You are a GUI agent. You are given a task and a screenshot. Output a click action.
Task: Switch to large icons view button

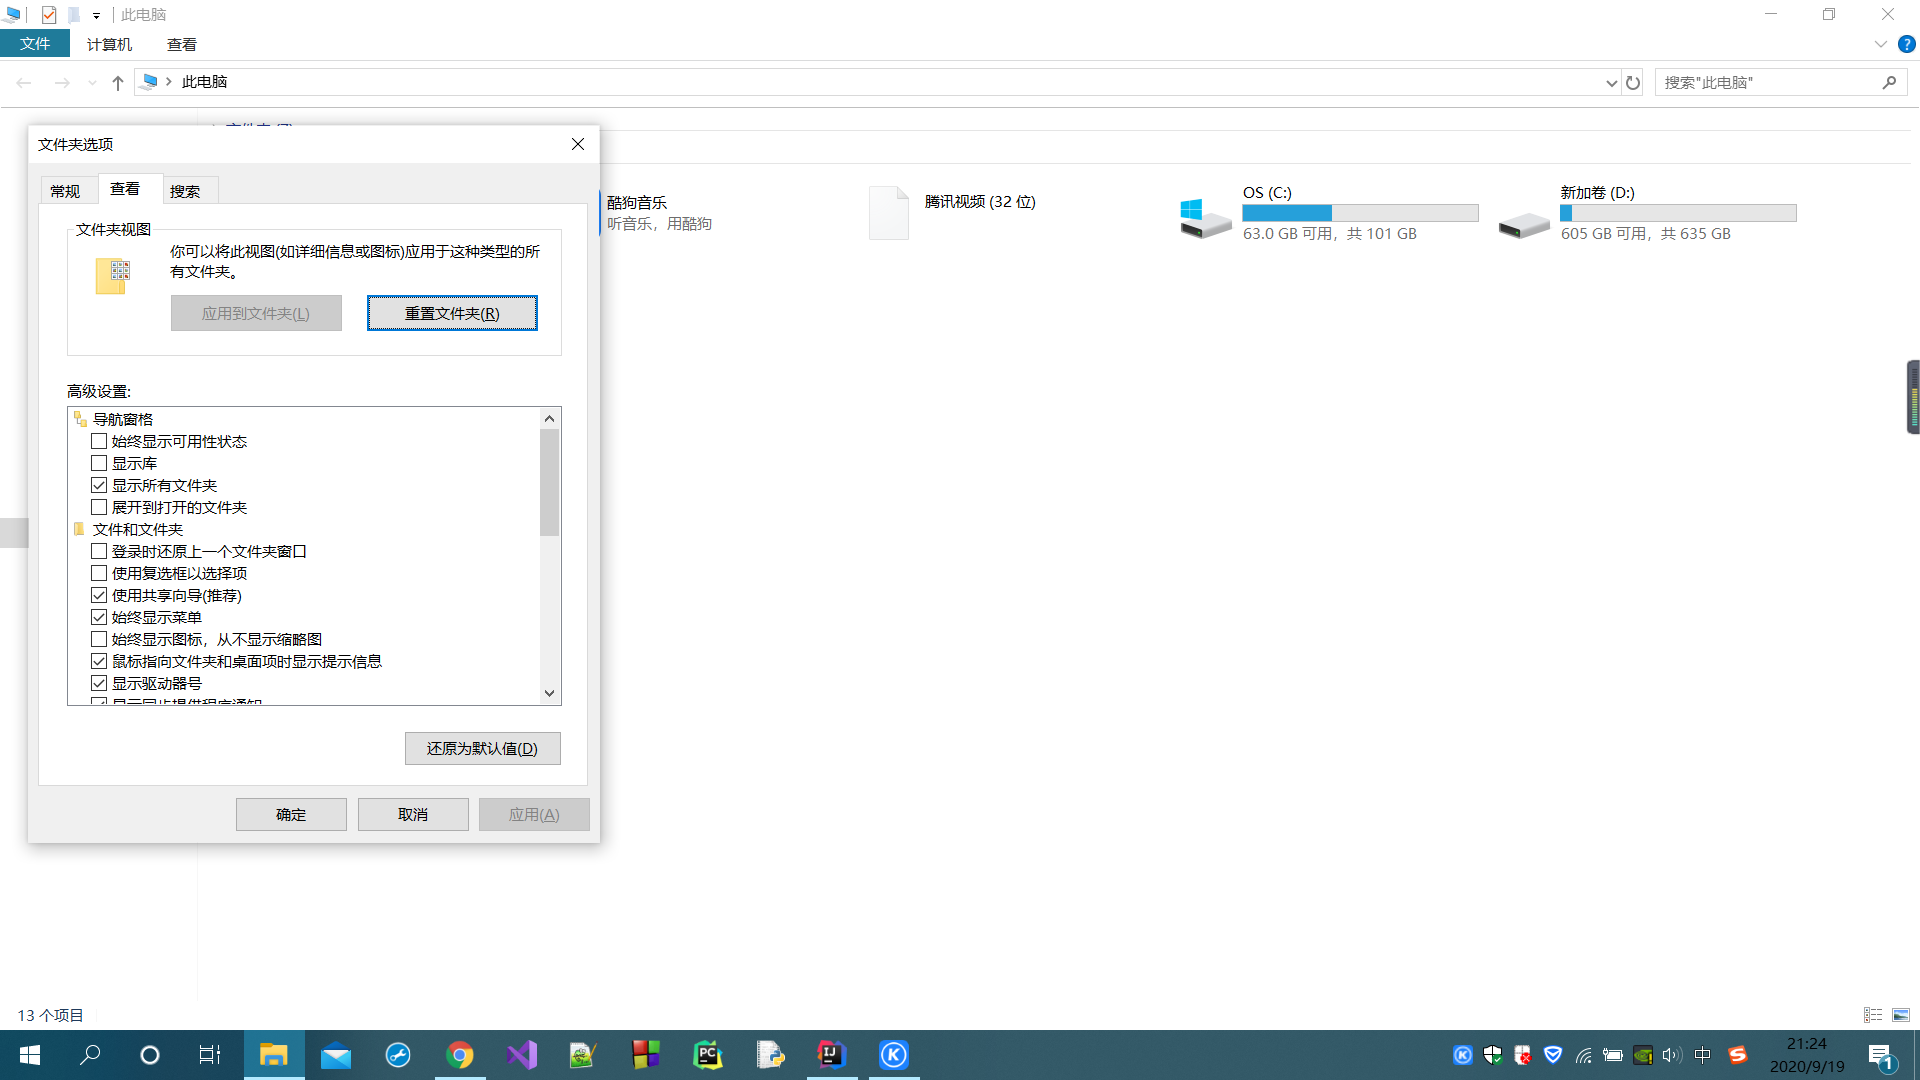point(1900,1015)
